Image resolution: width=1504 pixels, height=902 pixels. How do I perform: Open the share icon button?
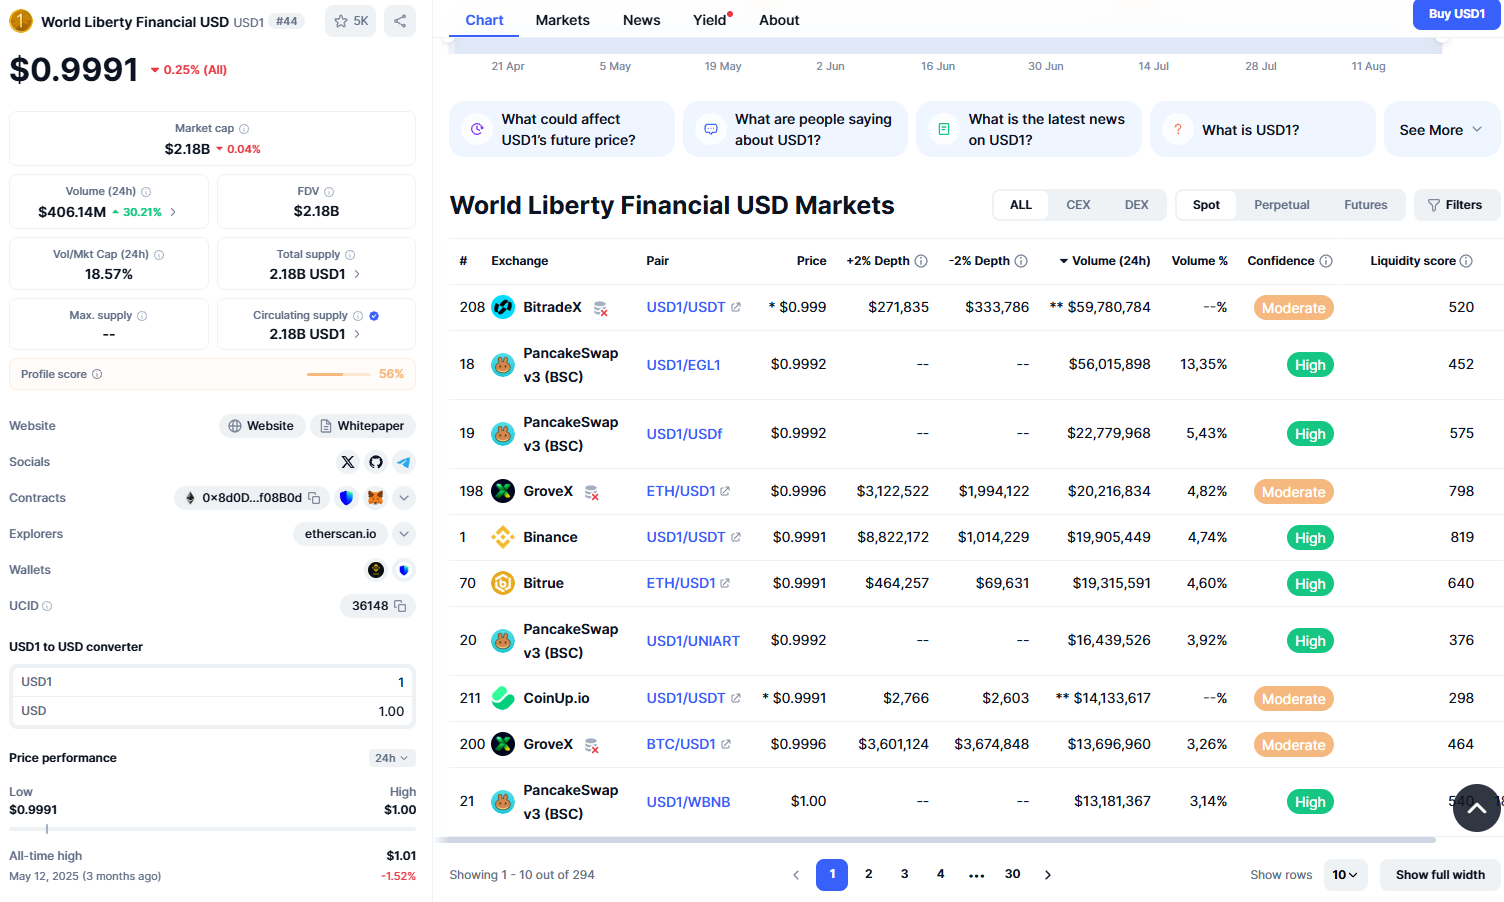coord(400,21)
